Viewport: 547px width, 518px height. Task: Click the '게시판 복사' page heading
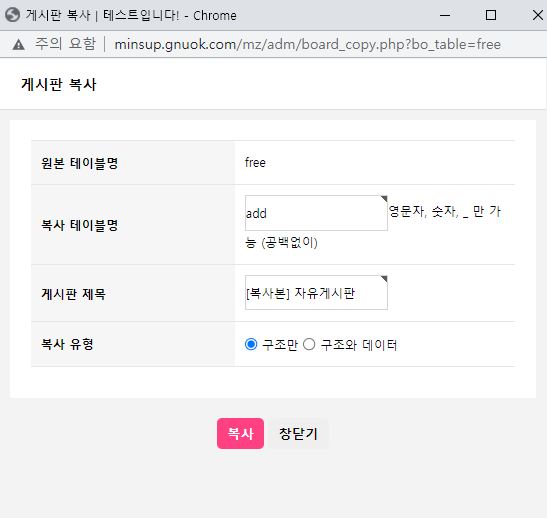pos(59,84)
